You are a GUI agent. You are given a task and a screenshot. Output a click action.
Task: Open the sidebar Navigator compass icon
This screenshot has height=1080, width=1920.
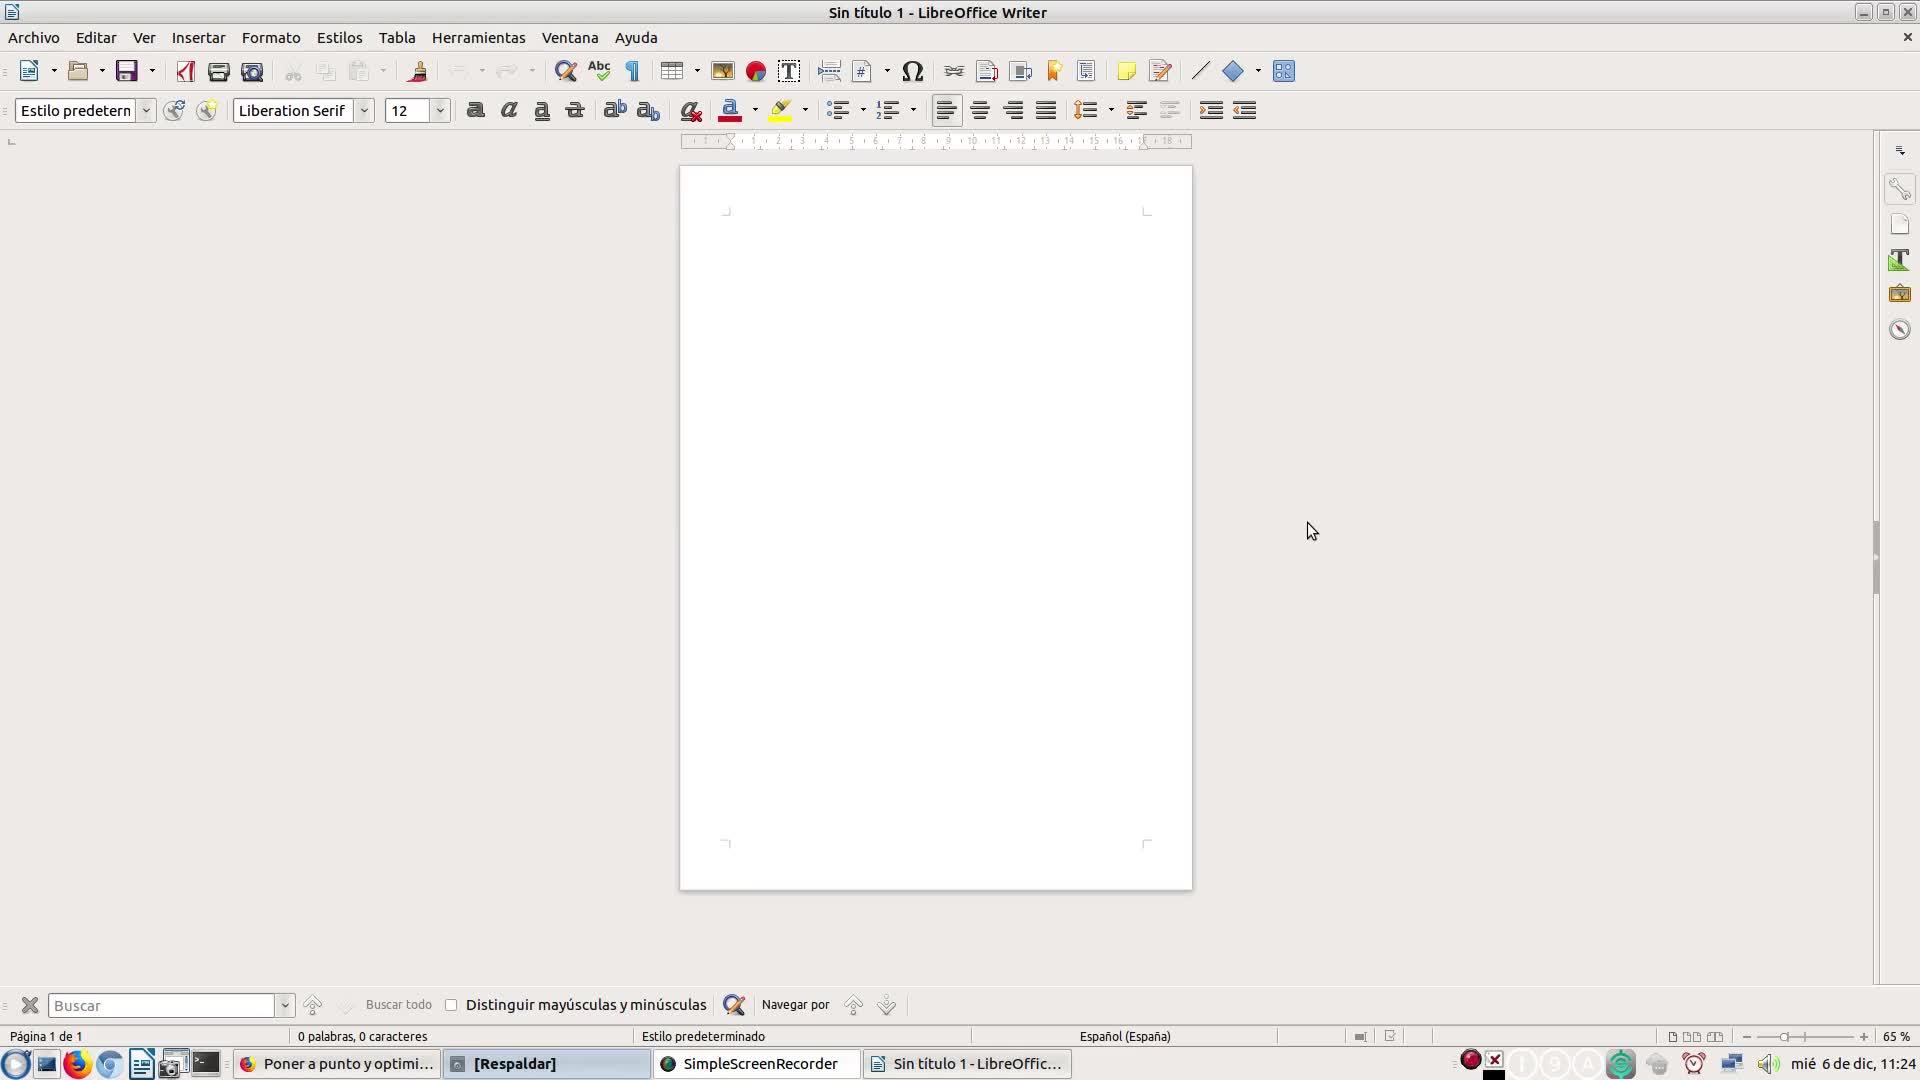[x=1899, y=330]
